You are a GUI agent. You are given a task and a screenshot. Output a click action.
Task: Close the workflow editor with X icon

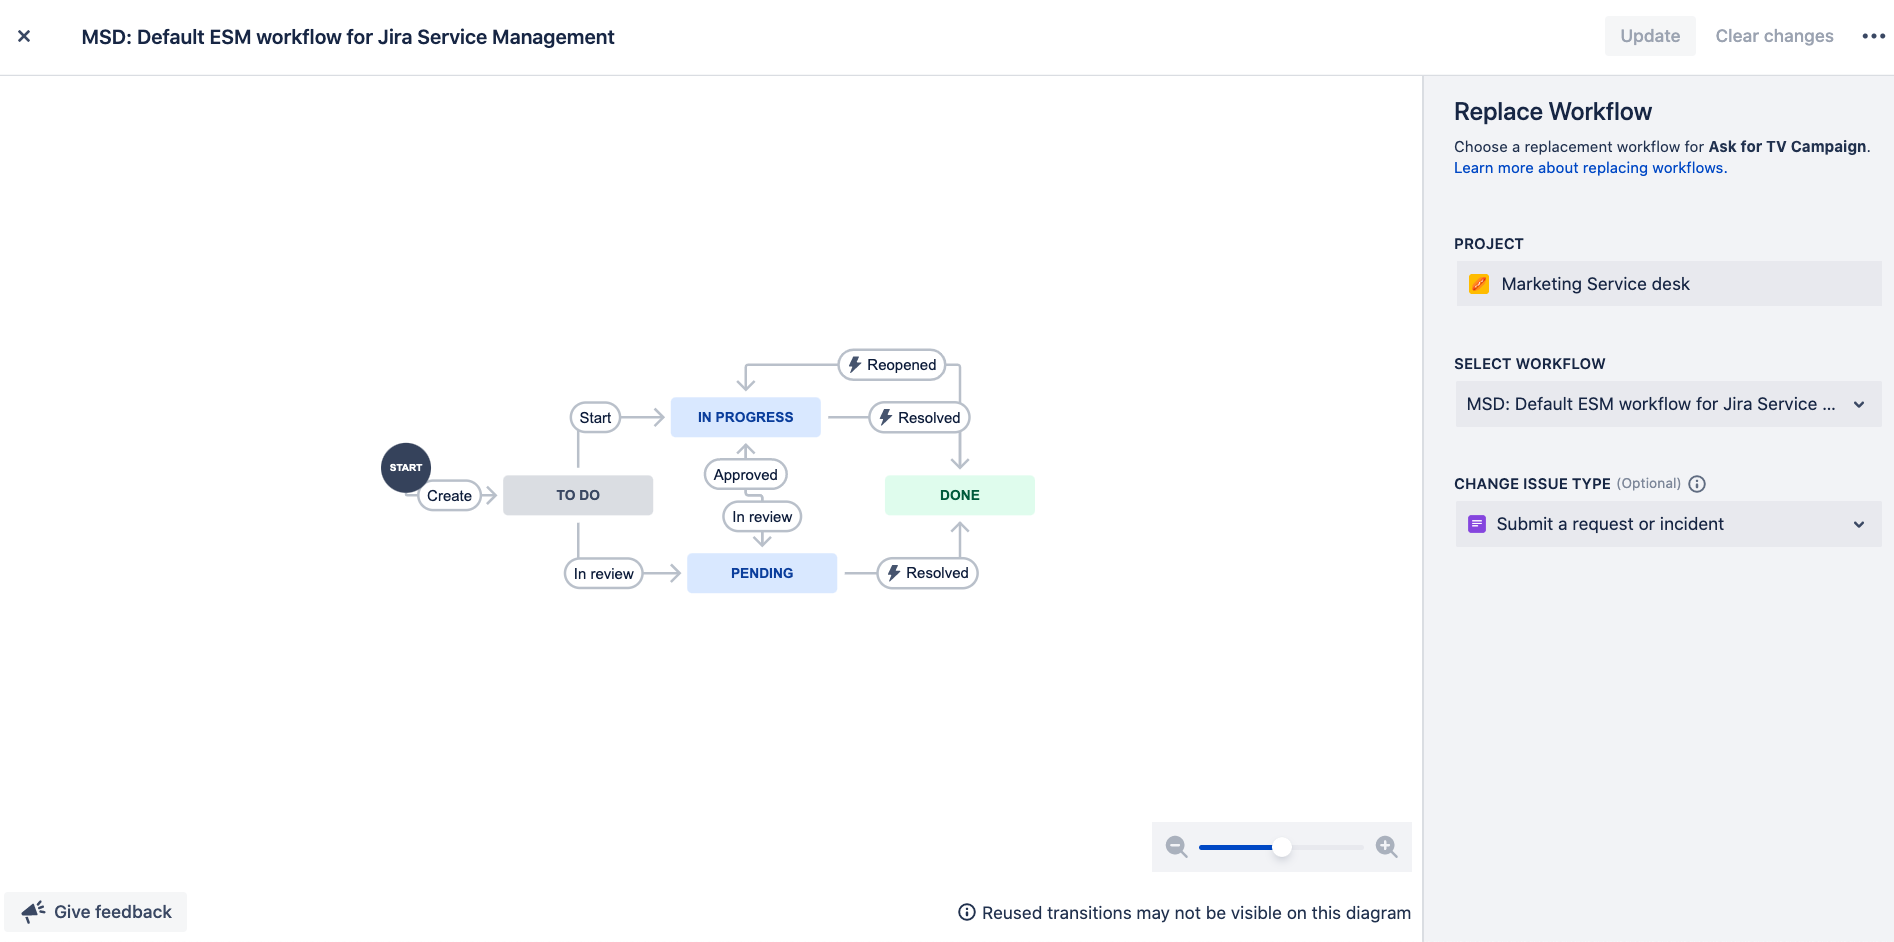tap(24, 37)
